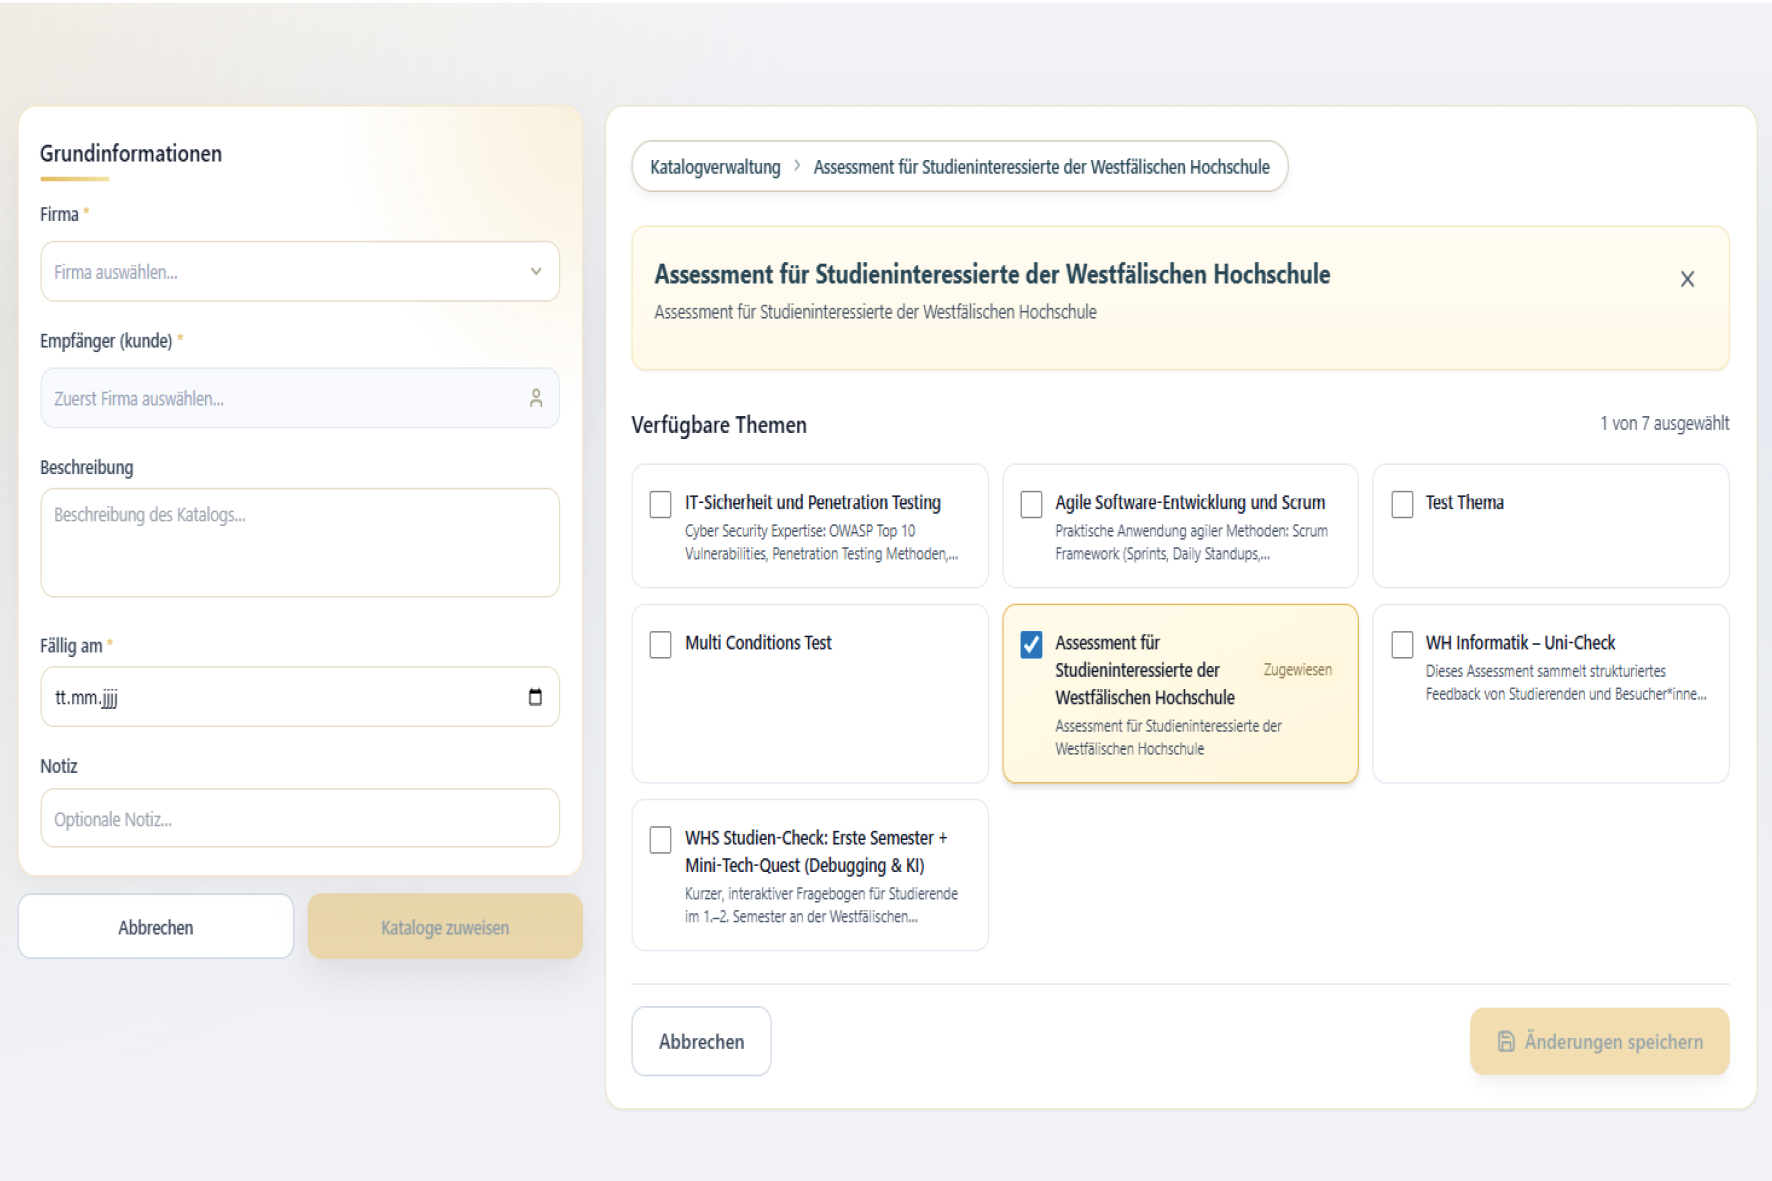Select the current assessment breadcrumb item
Viewport: 1772px width, 1181px height.
[x=1041, y=167]
